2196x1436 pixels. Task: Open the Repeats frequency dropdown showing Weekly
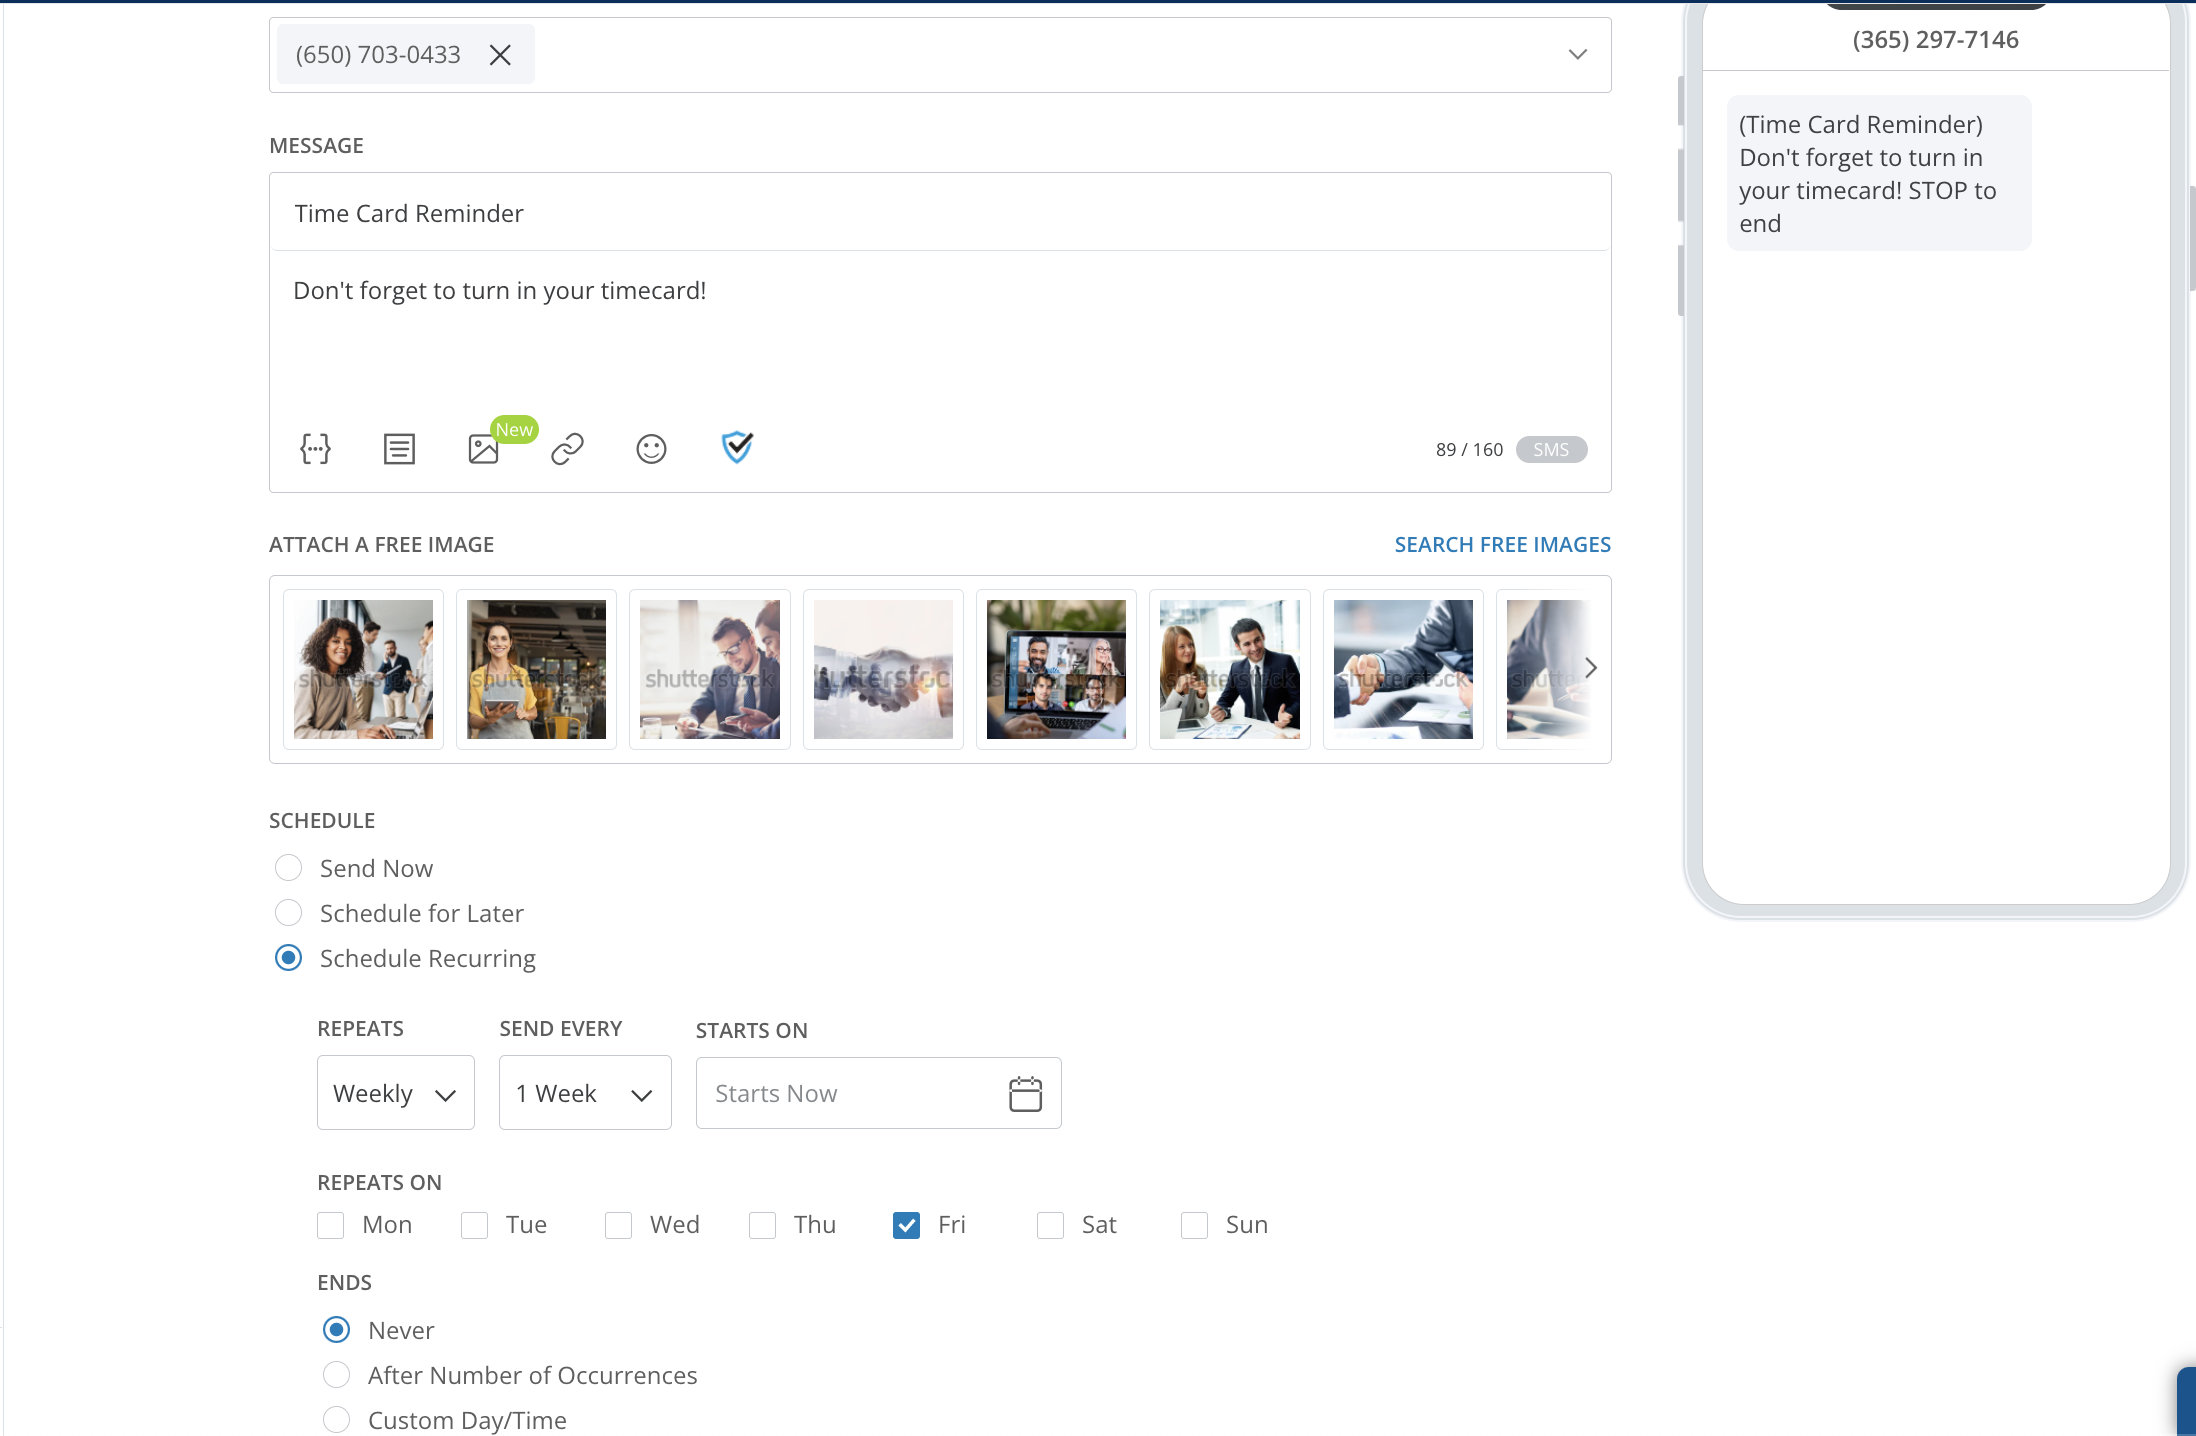[x=395, y=1092]
